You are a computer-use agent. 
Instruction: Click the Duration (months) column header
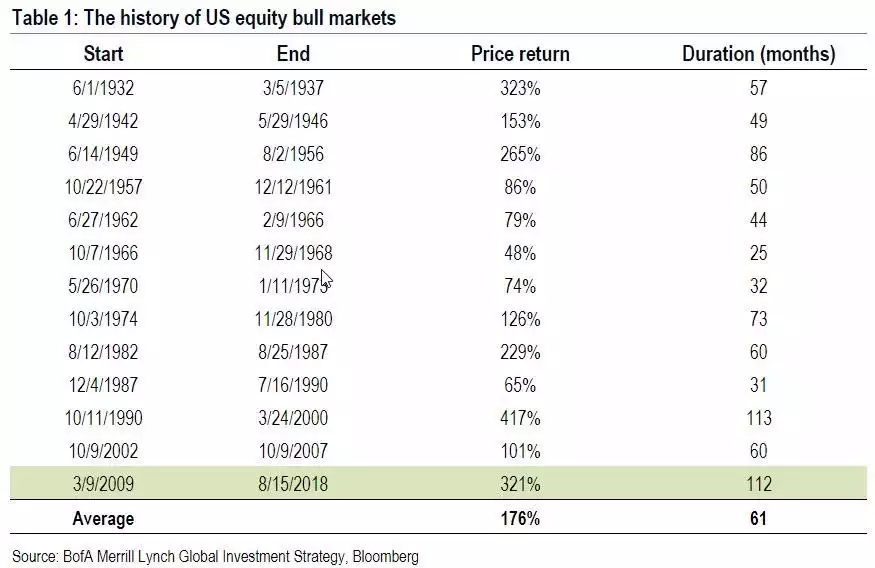coord(758,54)
